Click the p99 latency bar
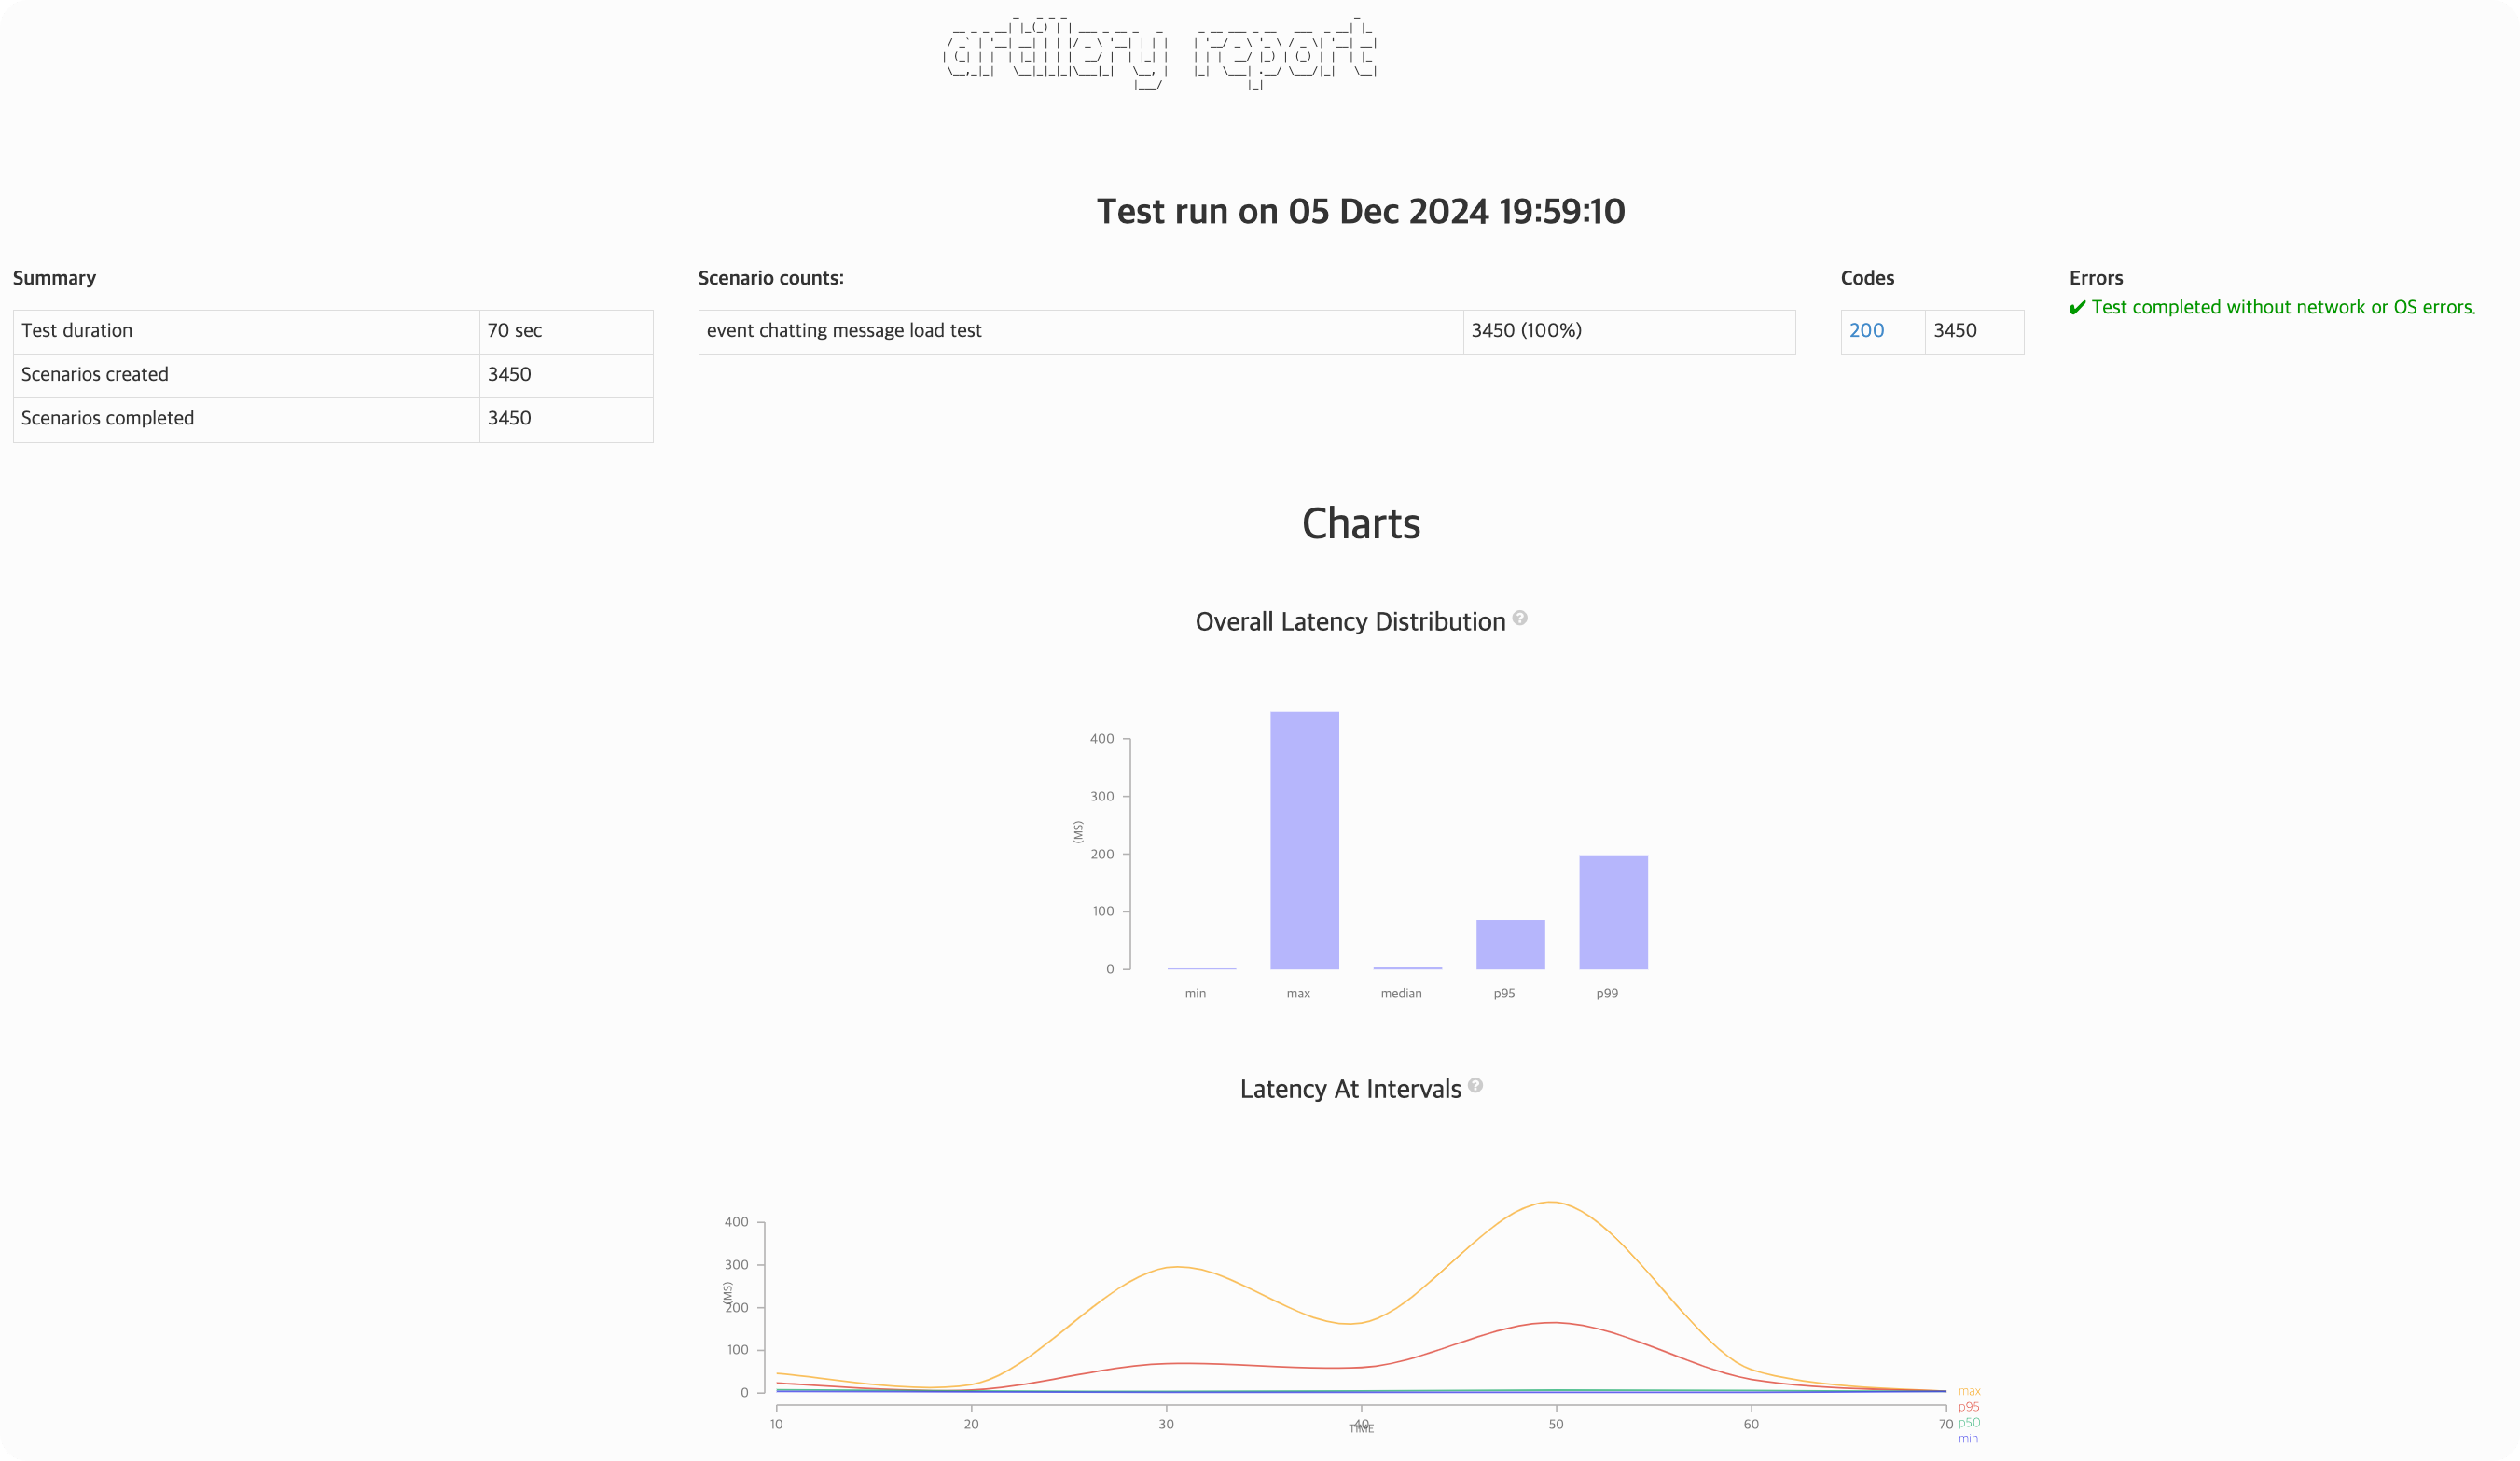2520x1461 pixels. (1613, 912)
